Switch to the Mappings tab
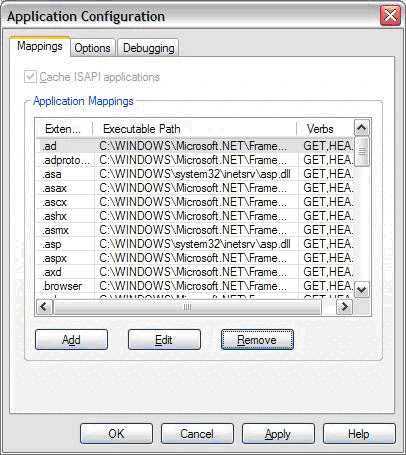This screenshot has width=406, height=455. (40, 46)
